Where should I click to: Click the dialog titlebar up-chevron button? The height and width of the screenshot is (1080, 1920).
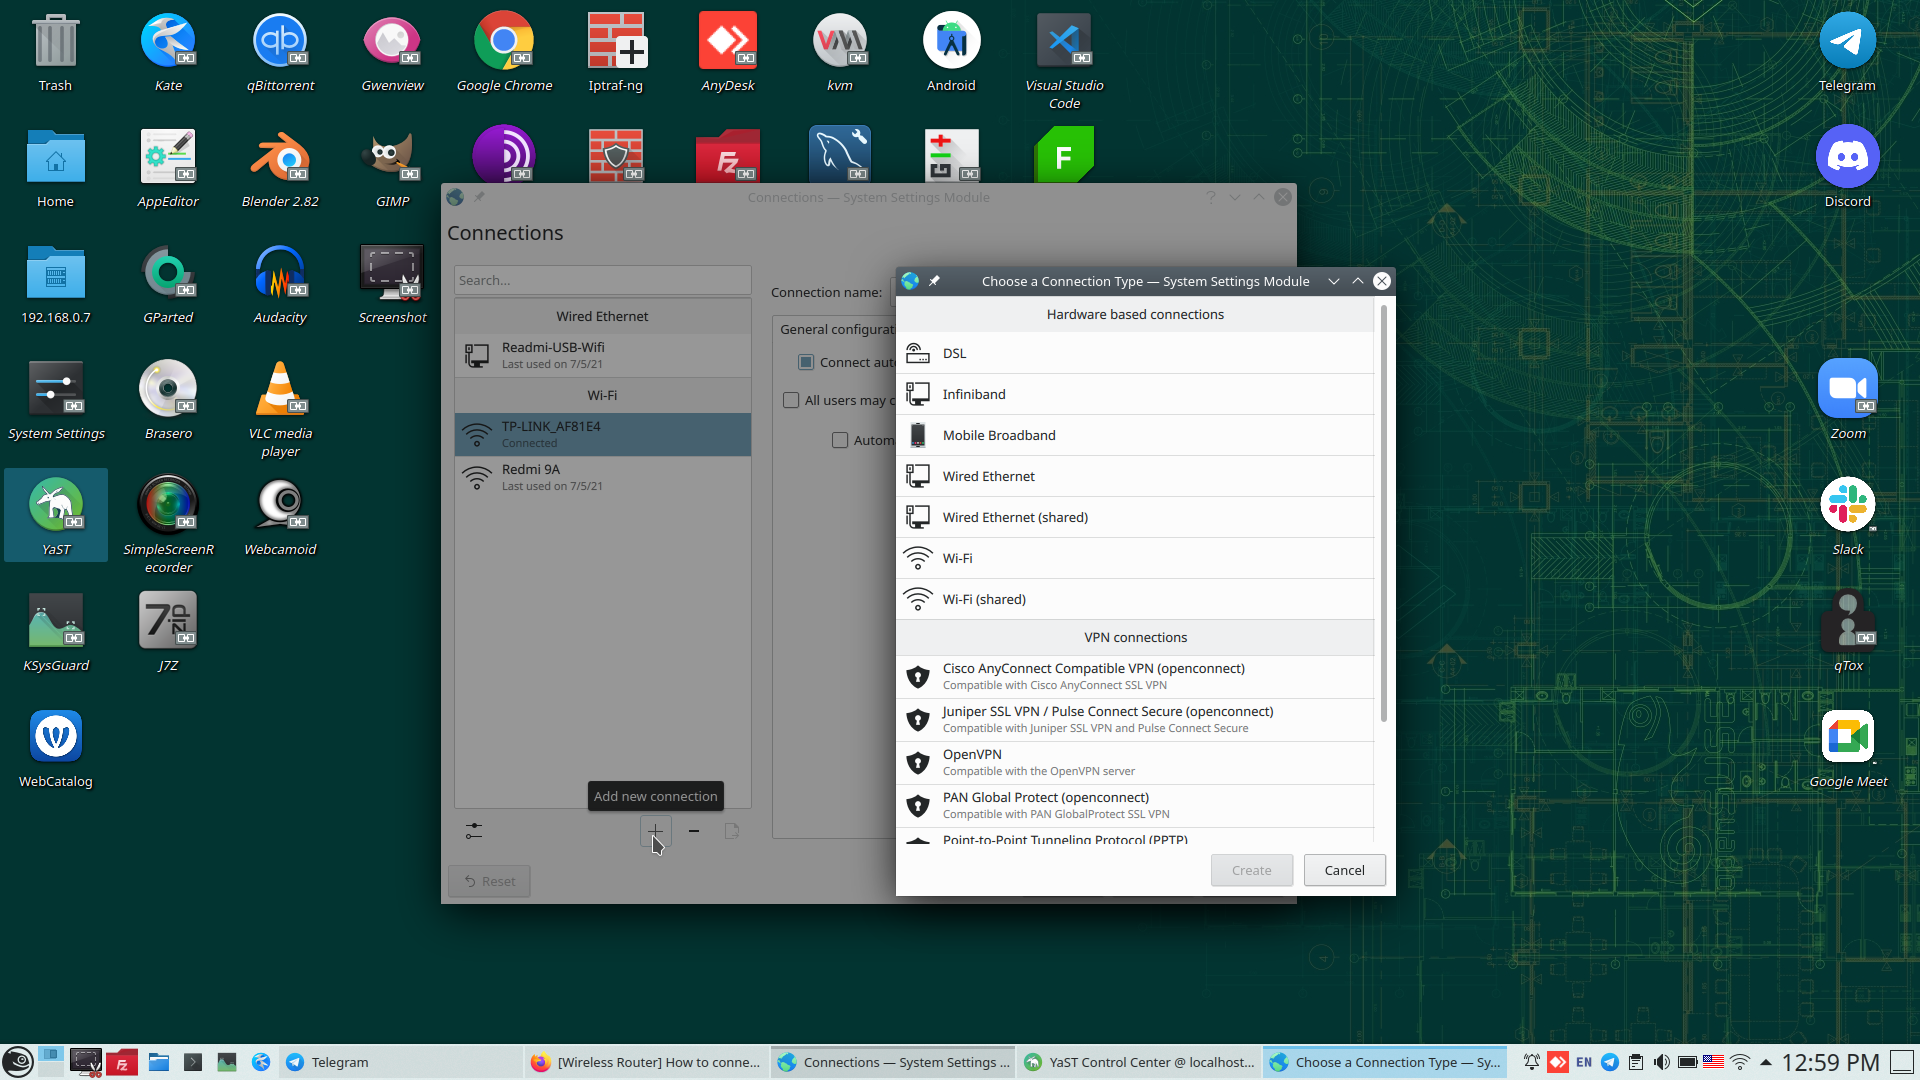pyautogui.click(x=1357, y=281)
